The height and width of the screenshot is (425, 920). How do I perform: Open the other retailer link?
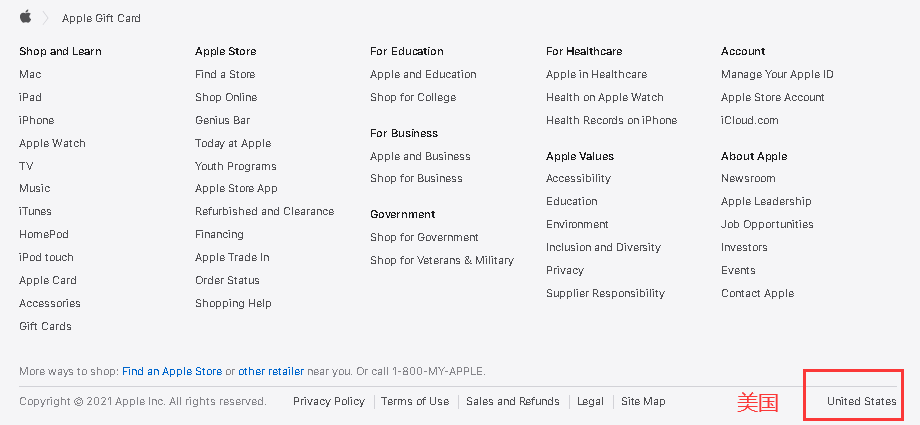pos(271,371)
